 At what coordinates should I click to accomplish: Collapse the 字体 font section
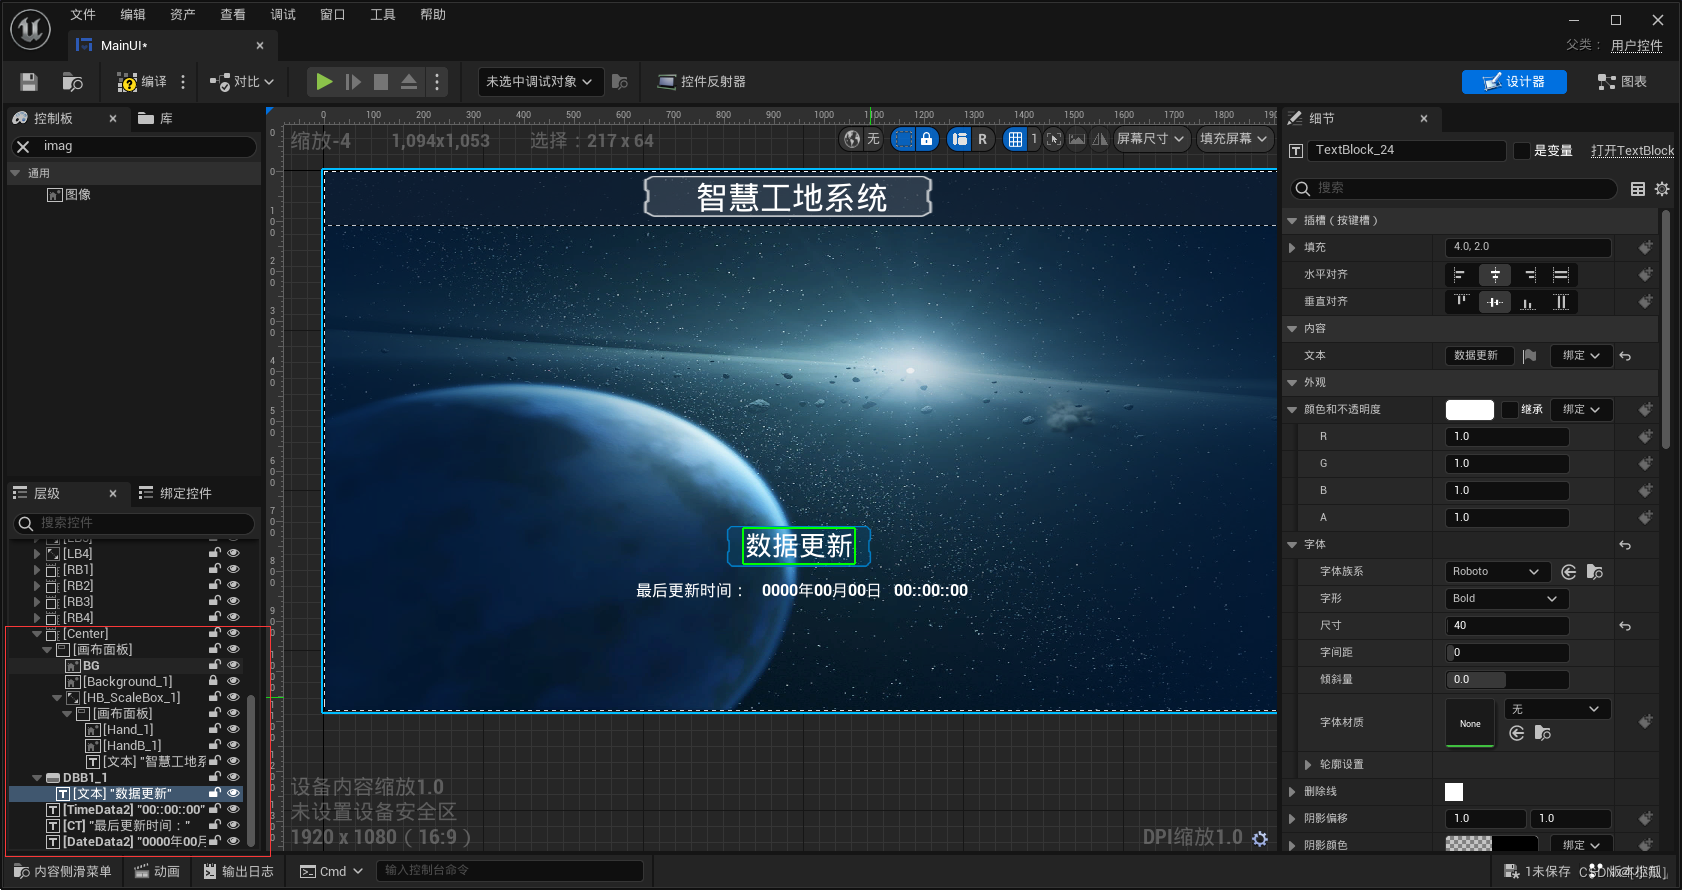pyautogui.click(x=1292, y=545)
